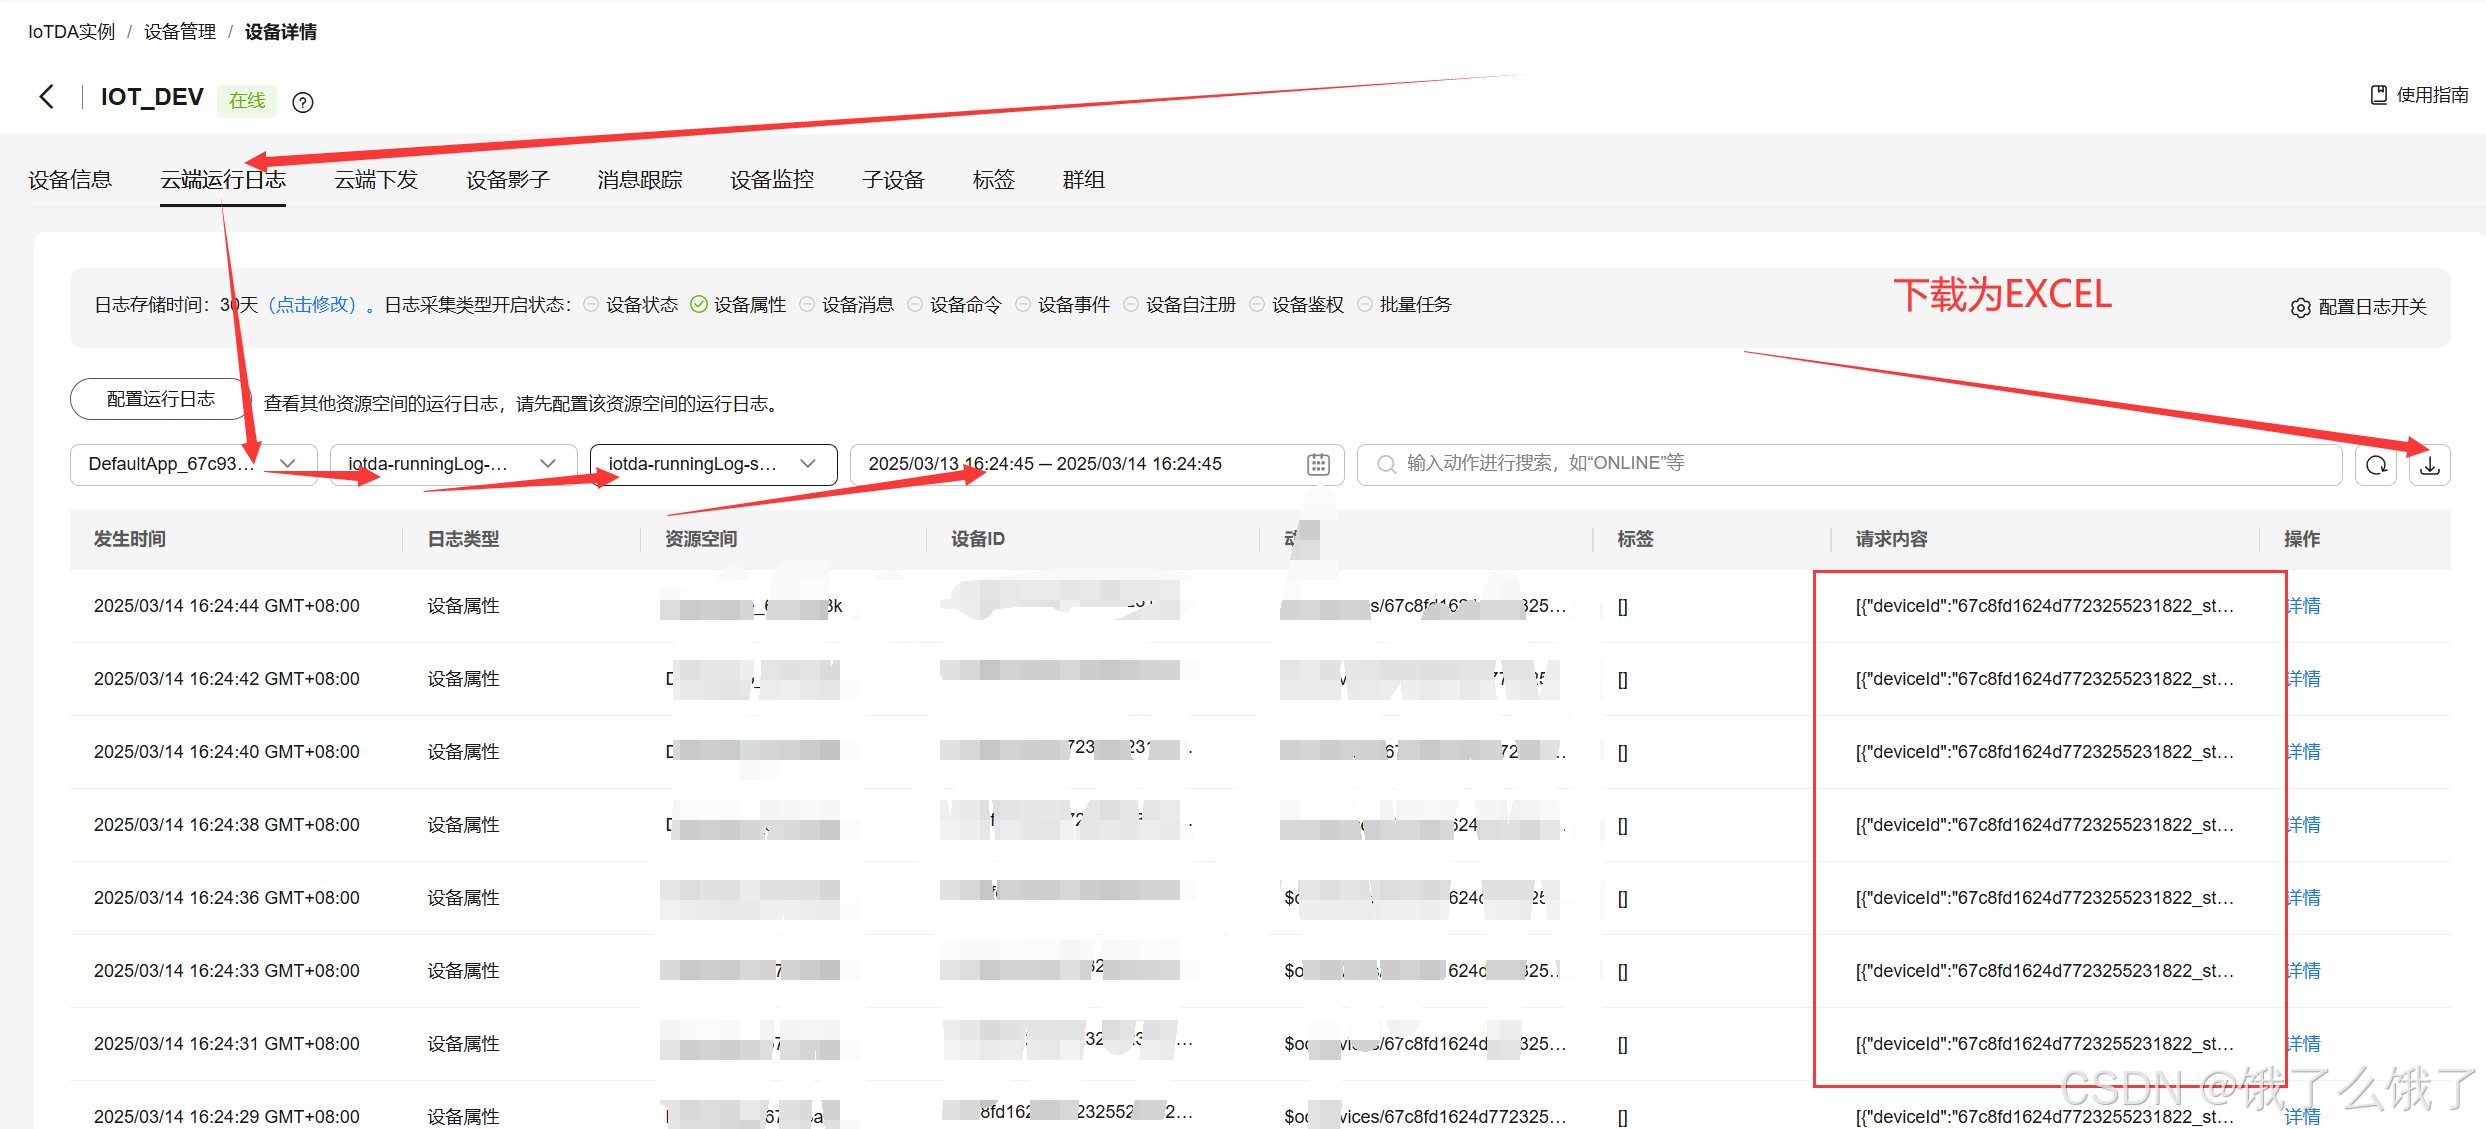Switch to the 设备影子 tab
This screenshot has height=1129, width=2486.
click(x=507, y=180)
